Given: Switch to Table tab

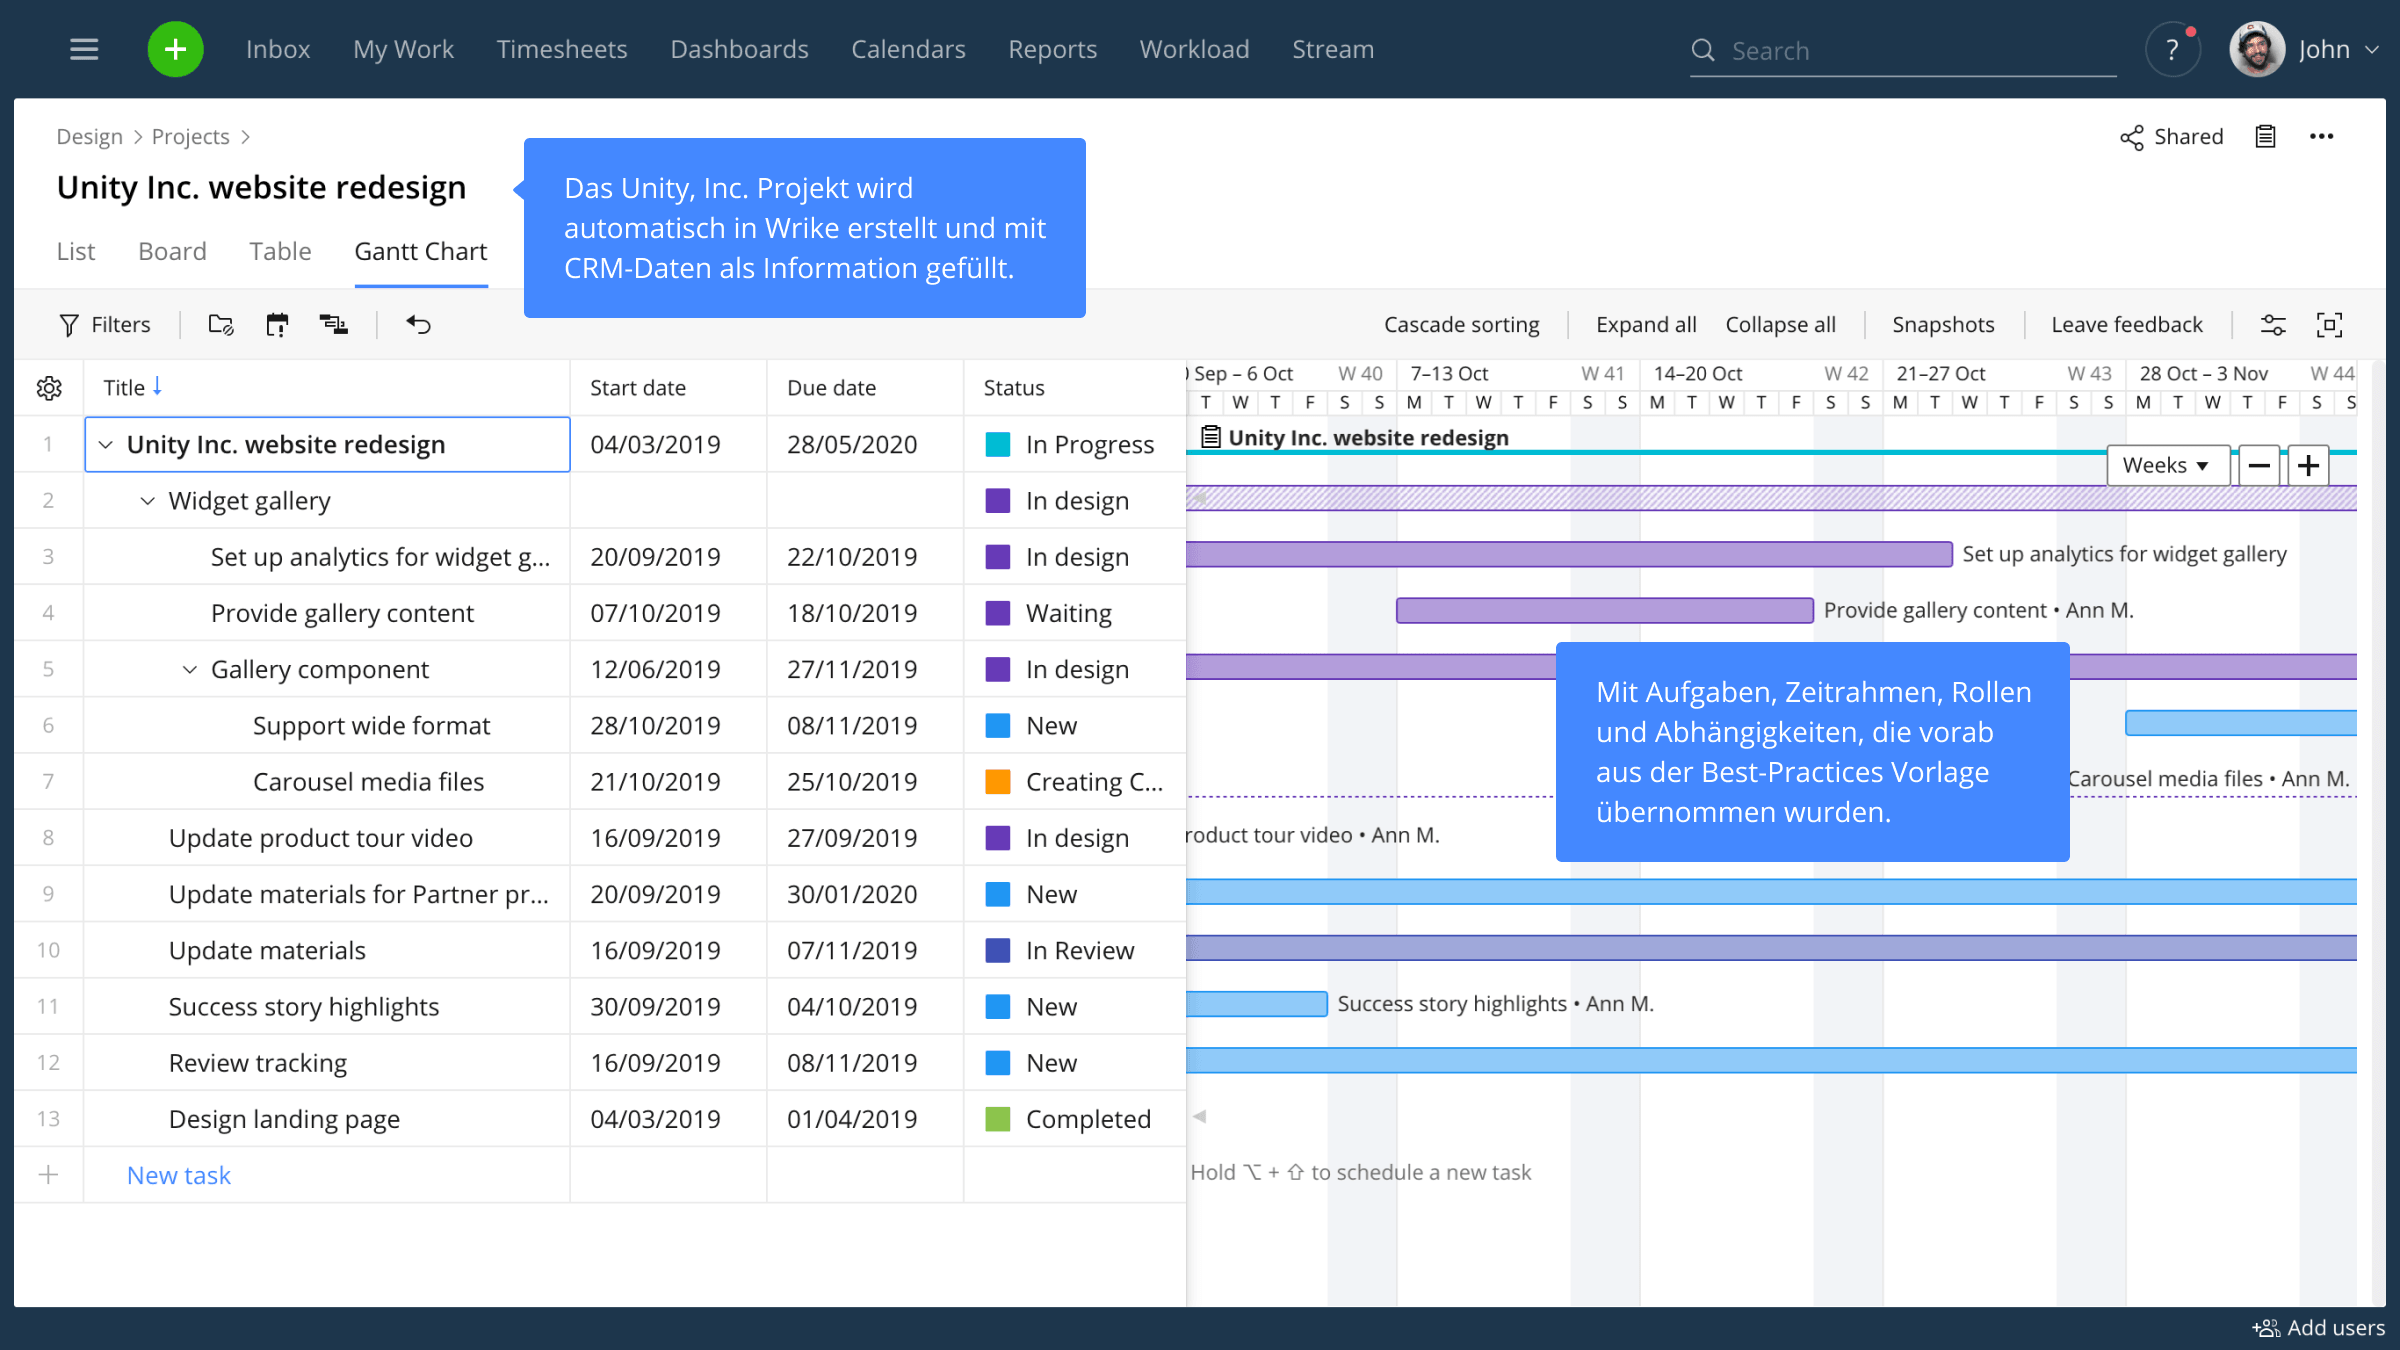Looking at the screenshot, I should point(280,251).
